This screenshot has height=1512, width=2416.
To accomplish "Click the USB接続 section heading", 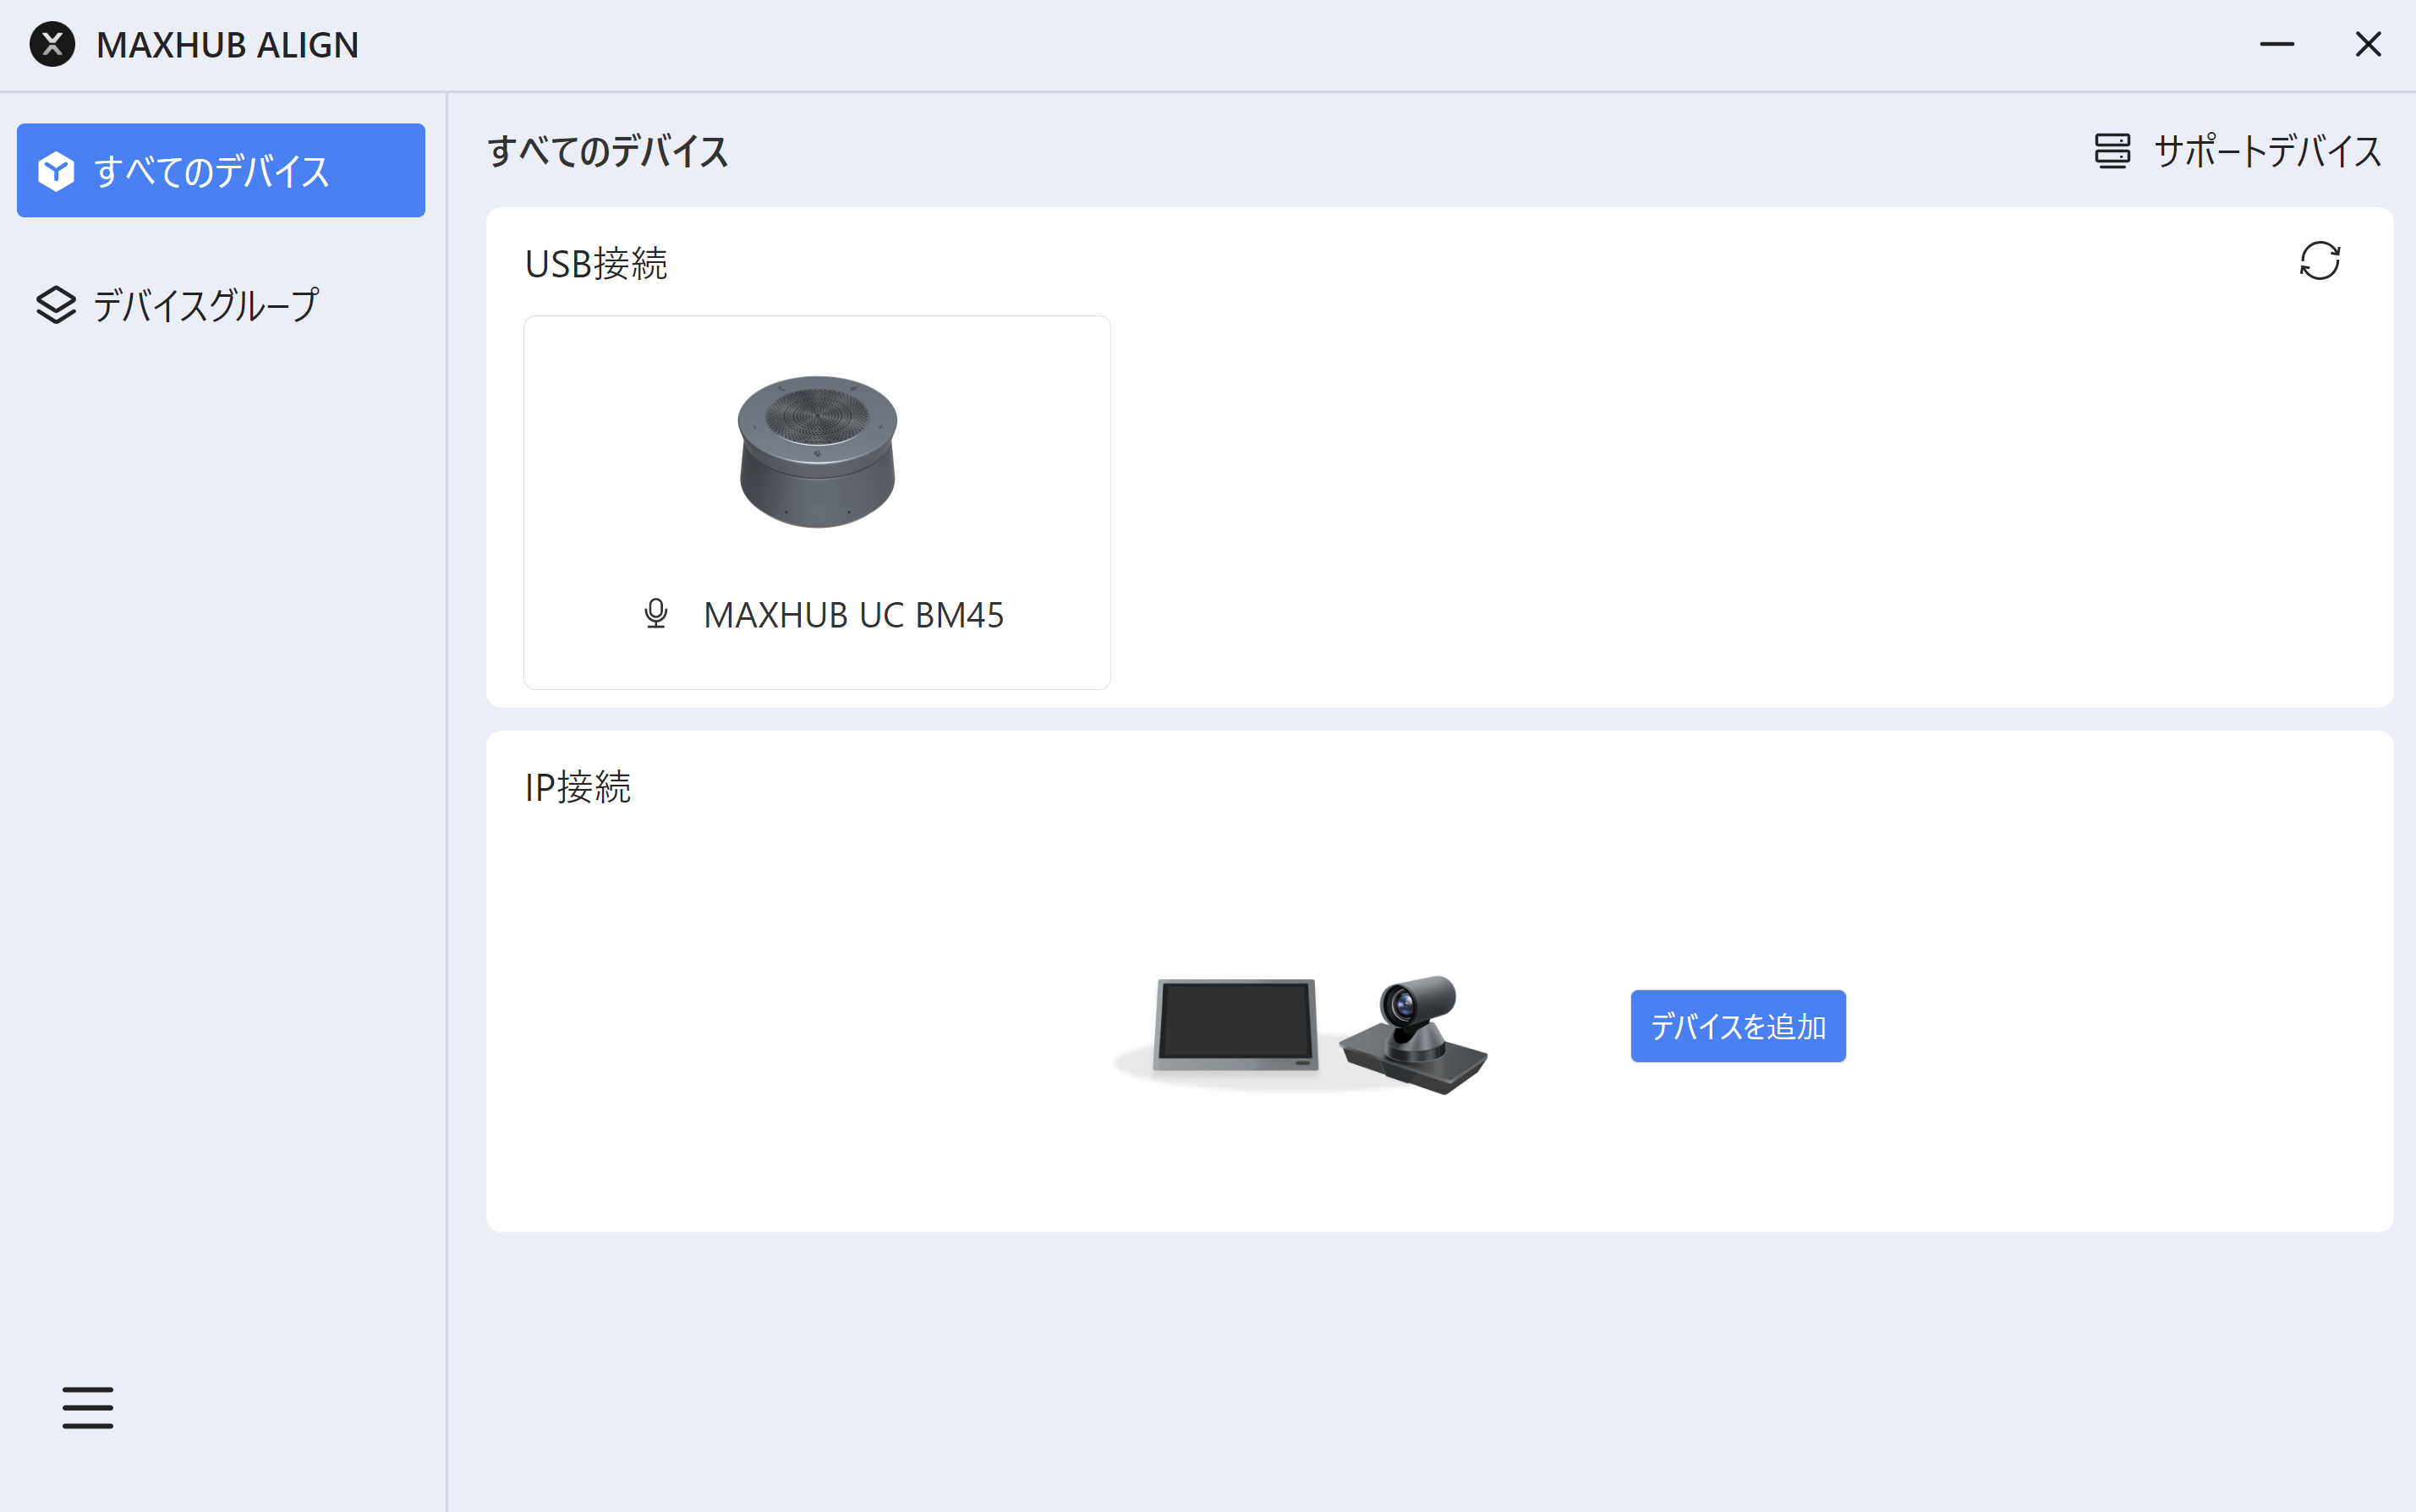I will tap(596, 264).
